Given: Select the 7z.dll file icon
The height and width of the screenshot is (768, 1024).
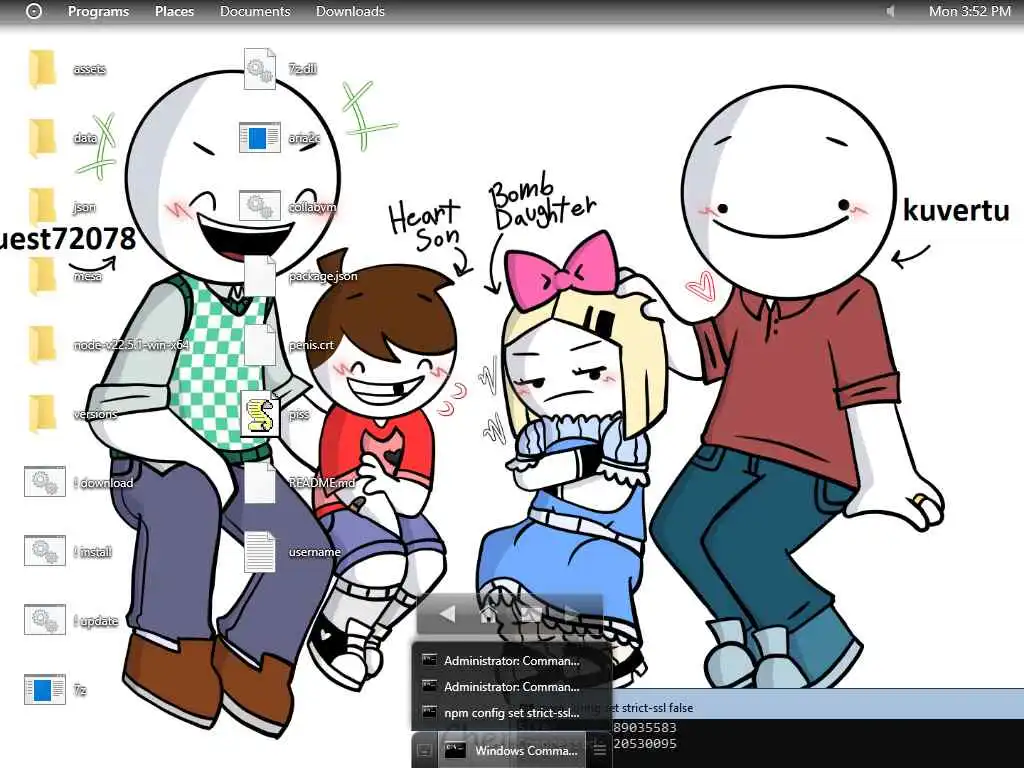Looking at the screenshot, I should 260,68.
